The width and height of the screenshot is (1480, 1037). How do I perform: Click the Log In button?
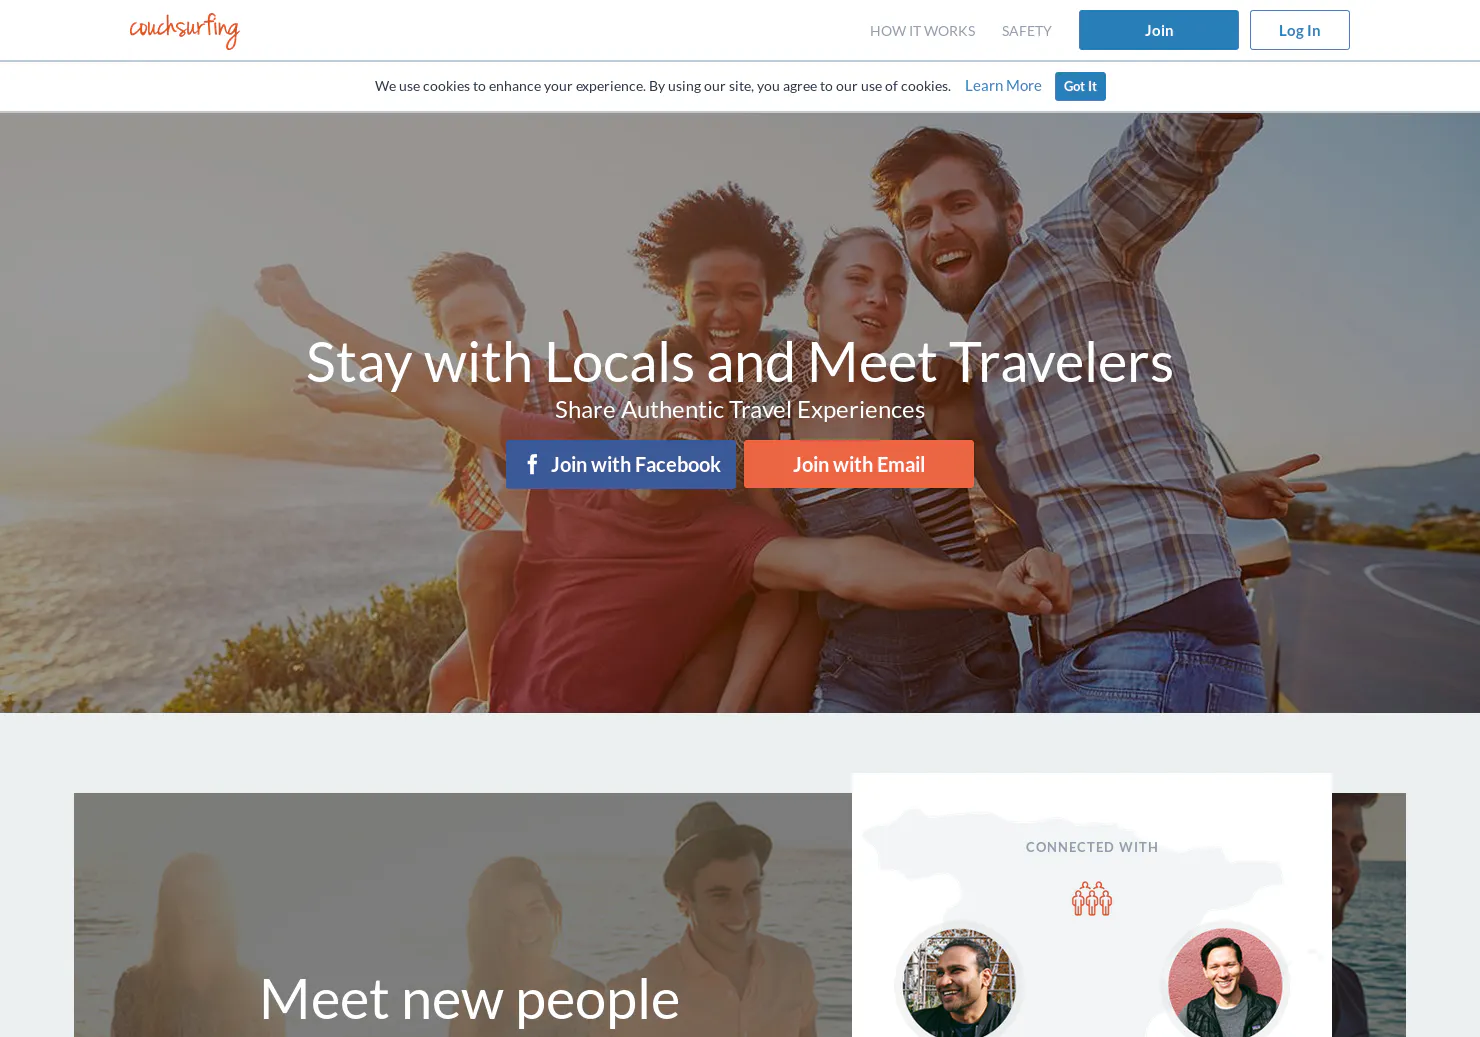tap(1299, 30)
